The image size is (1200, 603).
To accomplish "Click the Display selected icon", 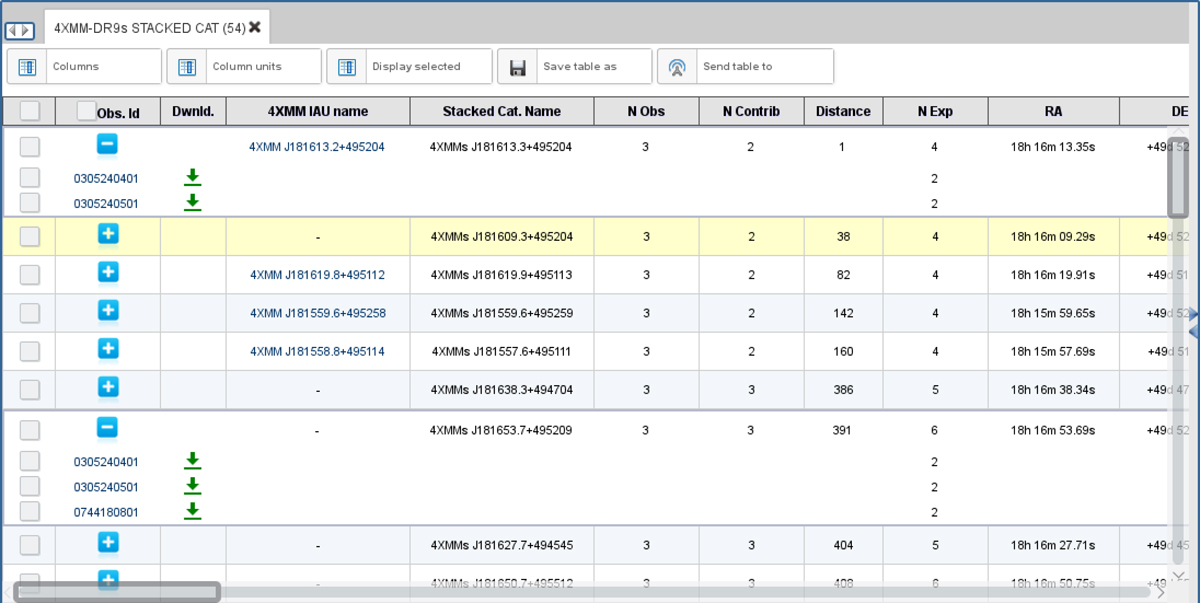I will (x=347, y=67).
